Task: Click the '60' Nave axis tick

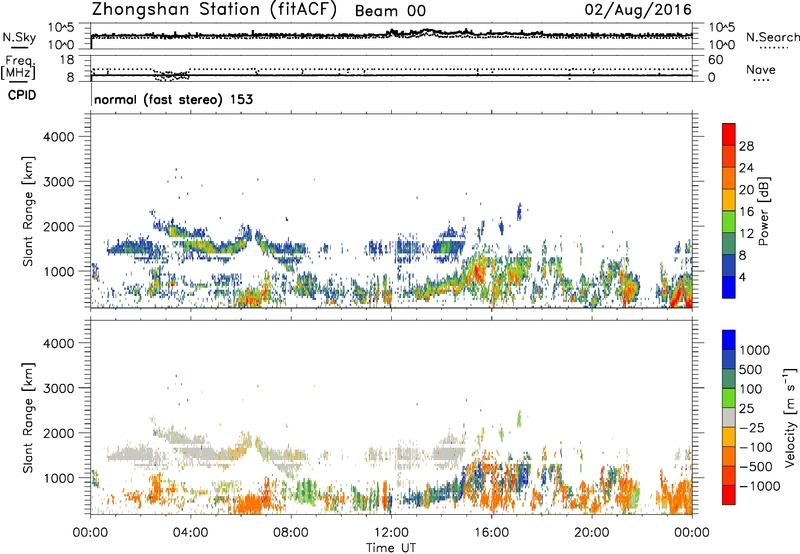Action: coord(715,60)
